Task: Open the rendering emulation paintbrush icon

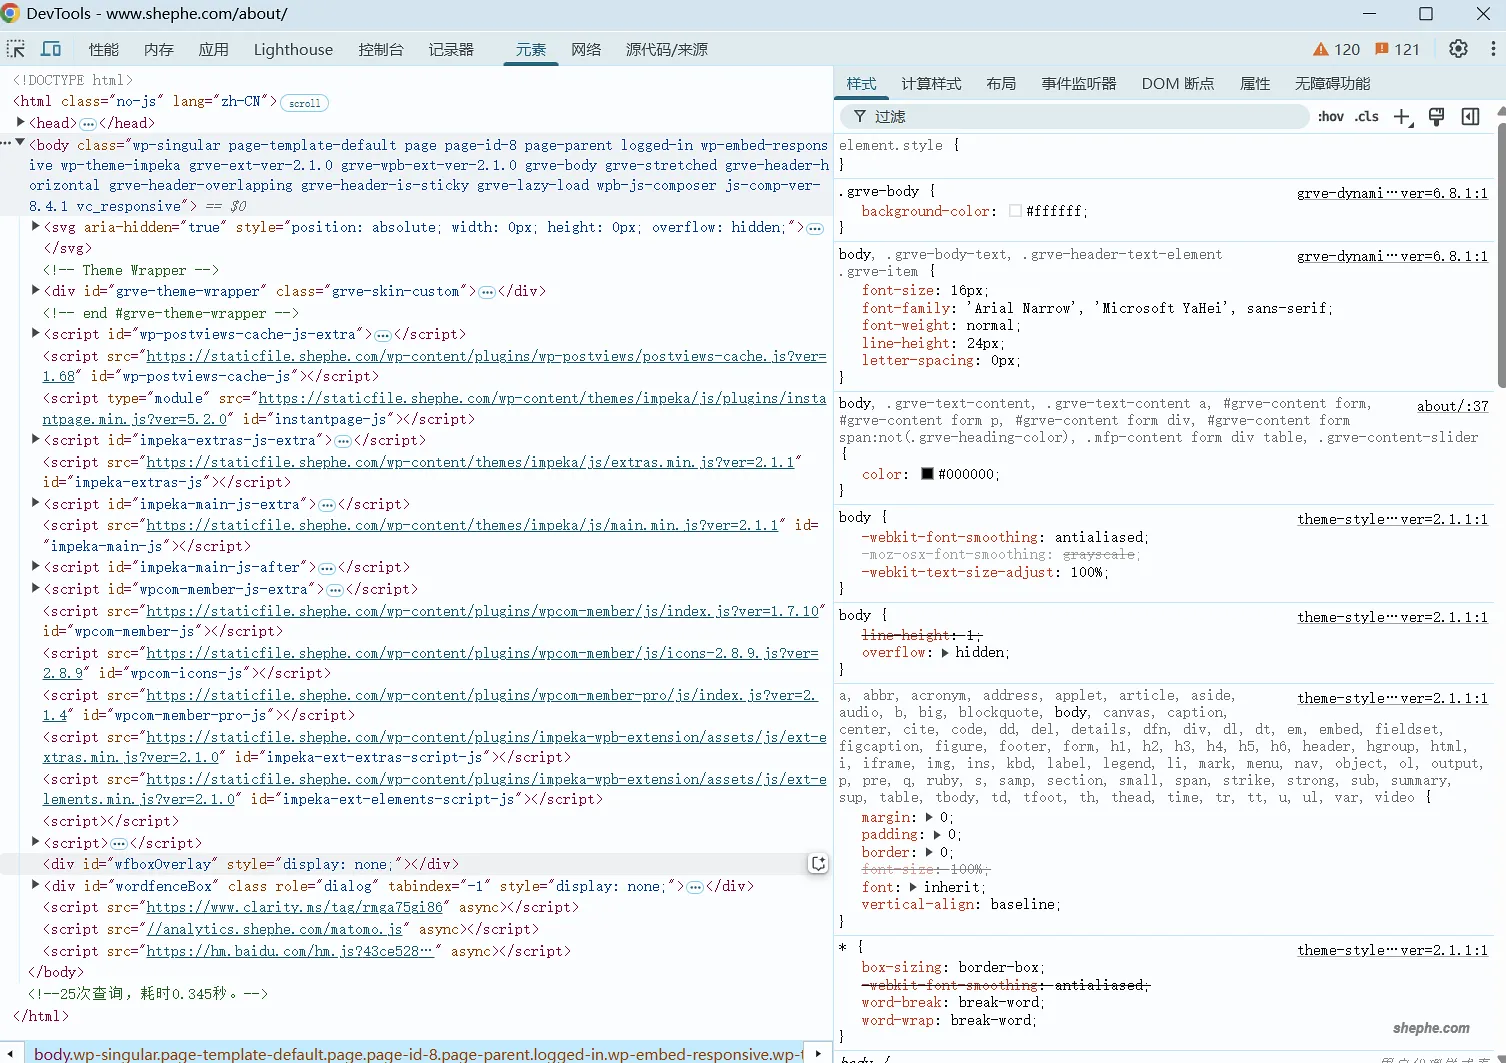Action: click(1436, 116)
